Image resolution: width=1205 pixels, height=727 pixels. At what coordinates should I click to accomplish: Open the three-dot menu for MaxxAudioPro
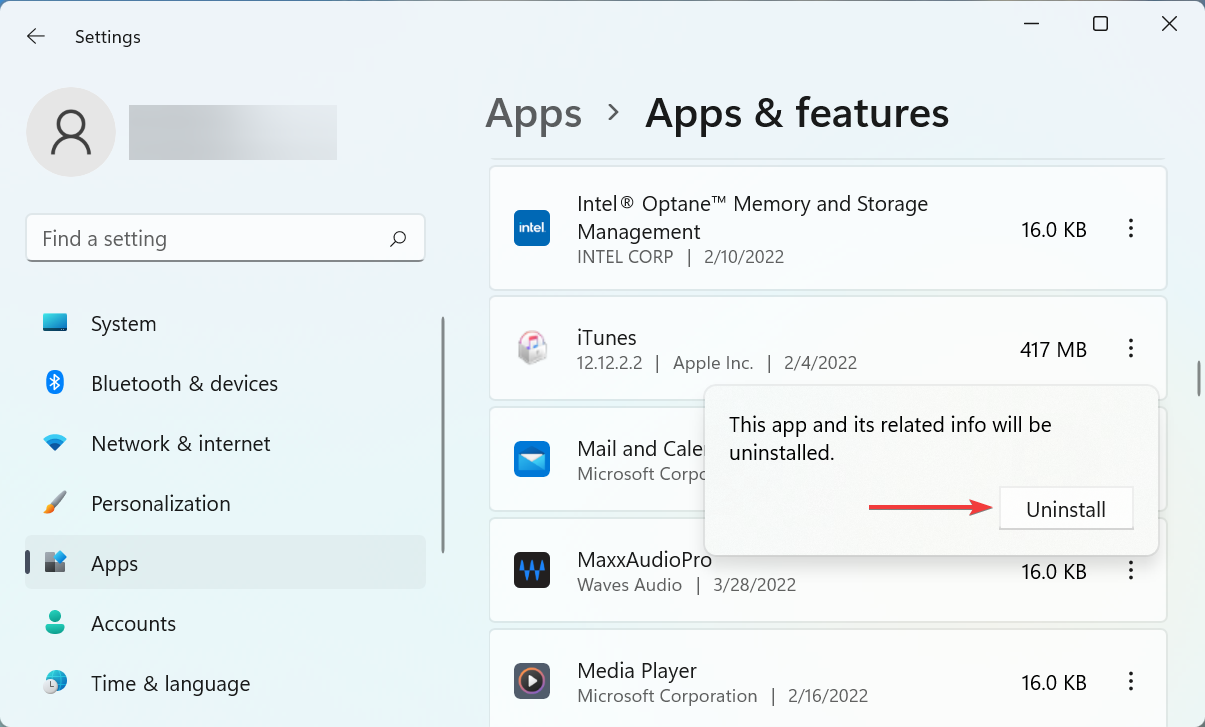click(x=1131, y=570)
